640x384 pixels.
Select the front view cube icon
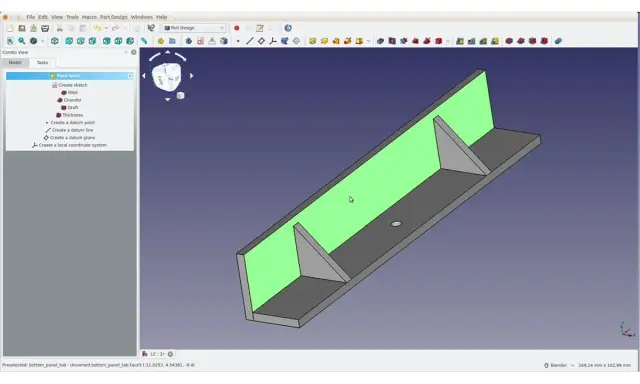click(x=69, y=41)
